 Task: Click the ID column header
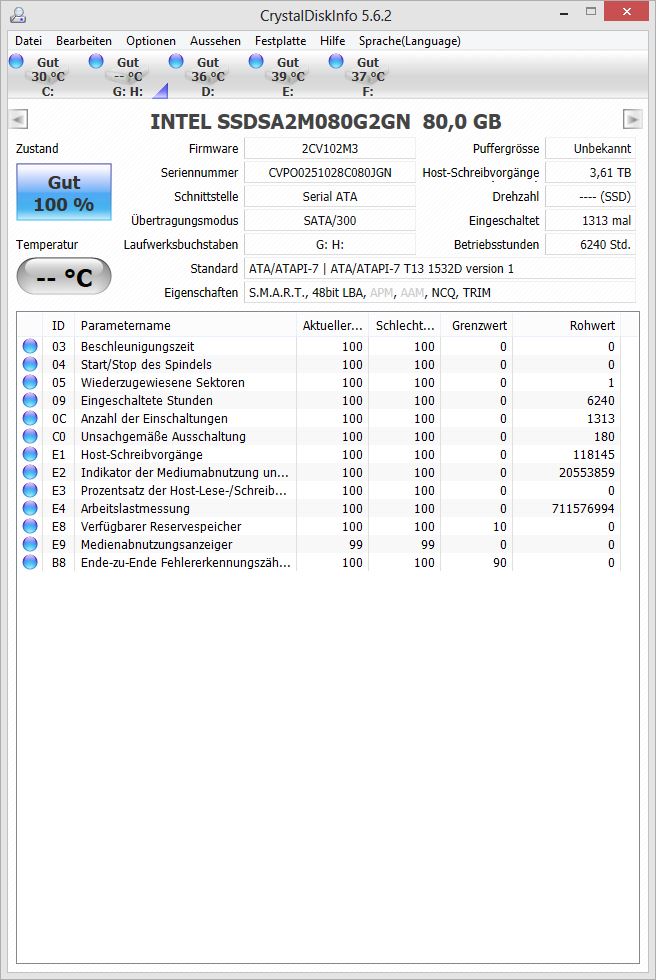pyautogui.click(x=58, y=326)
